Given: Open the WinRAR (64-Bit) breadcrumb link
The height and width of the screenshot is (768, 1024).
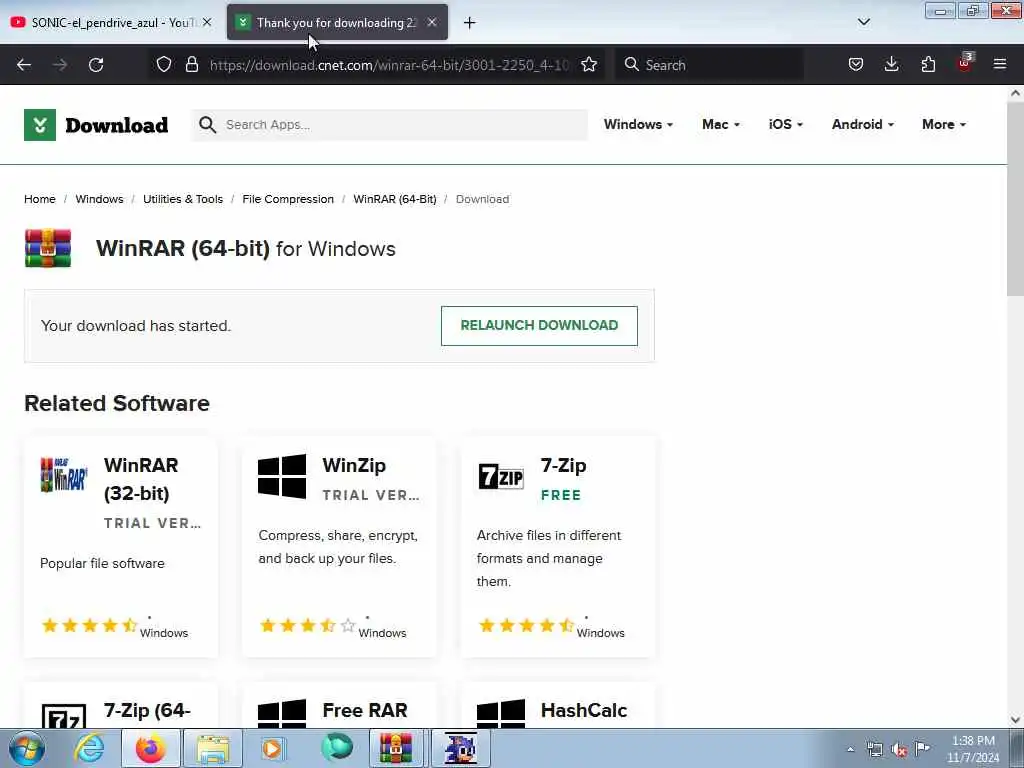Looking at the screenshot, I should (395, 199).
